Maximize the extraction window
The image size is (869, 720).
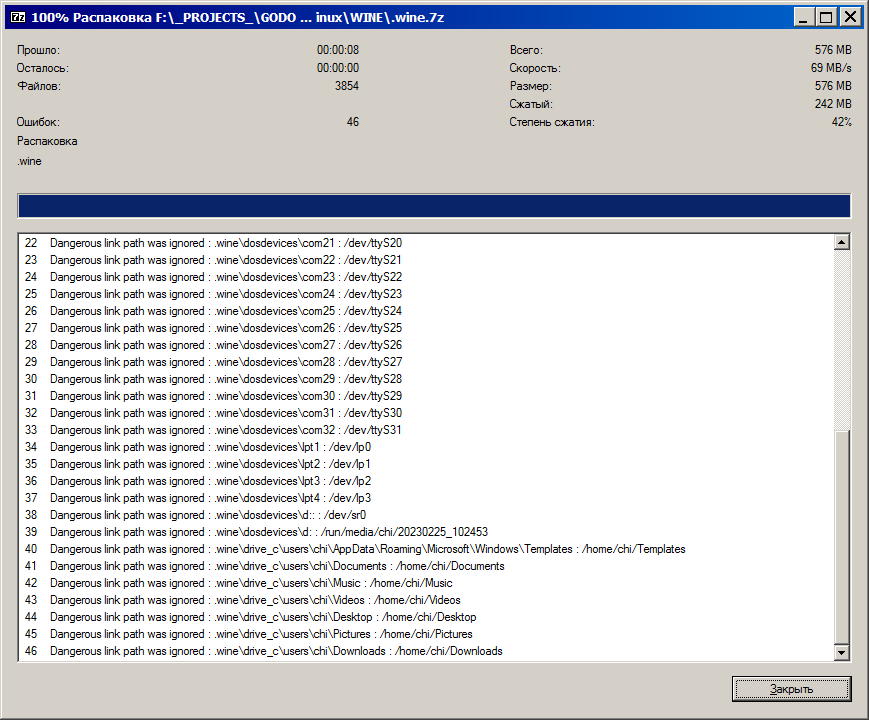click(826, 17)
